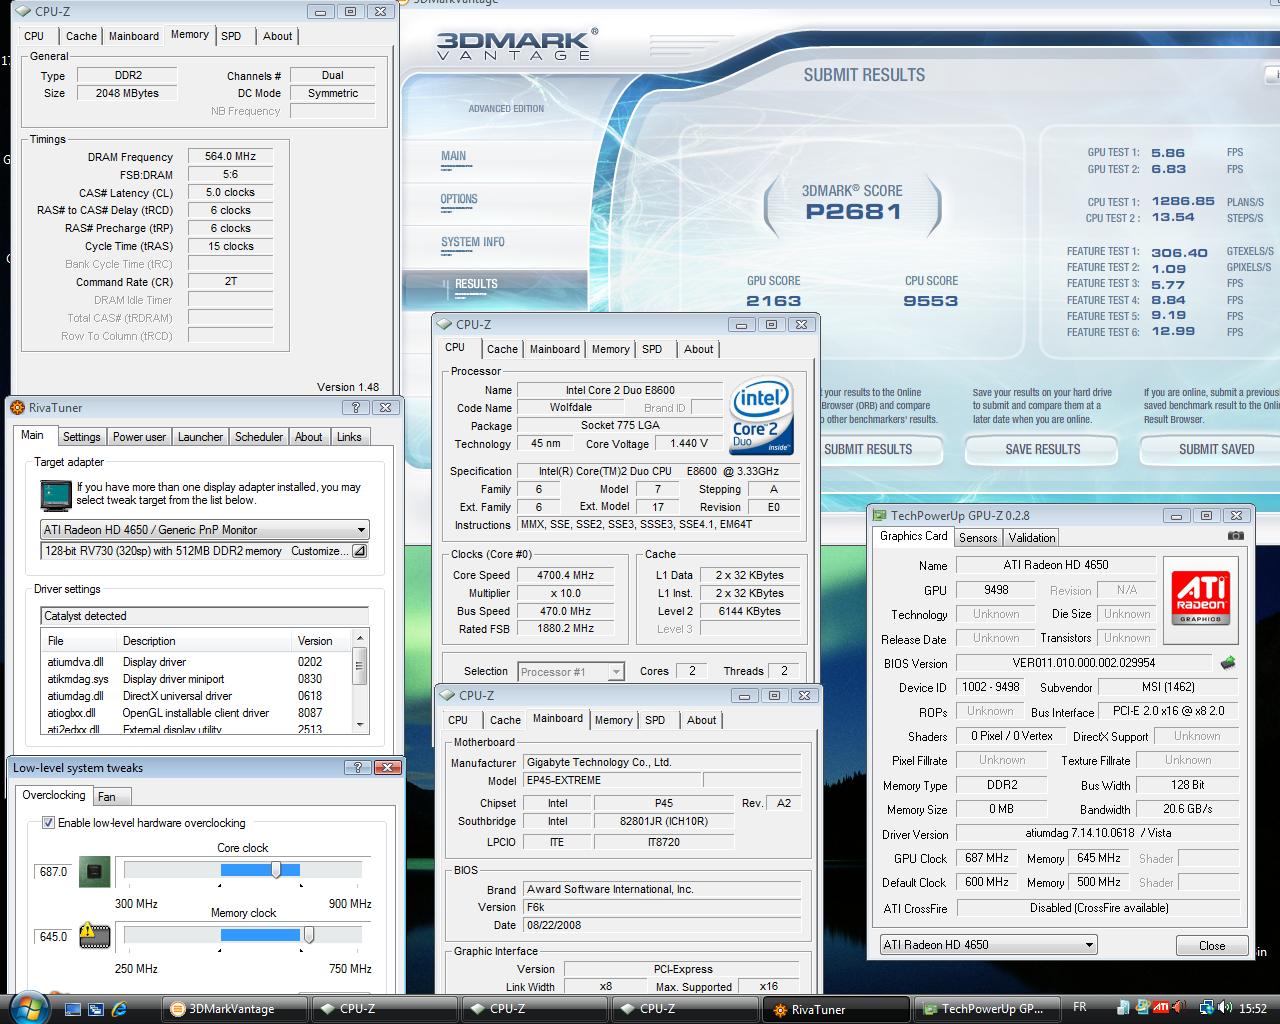The height and width of the screenshot is (1024, 1280).
Task: Click the ATI Radeon logo in GPU-Z
Action: pyautogui.click(x=1200, y=598)
